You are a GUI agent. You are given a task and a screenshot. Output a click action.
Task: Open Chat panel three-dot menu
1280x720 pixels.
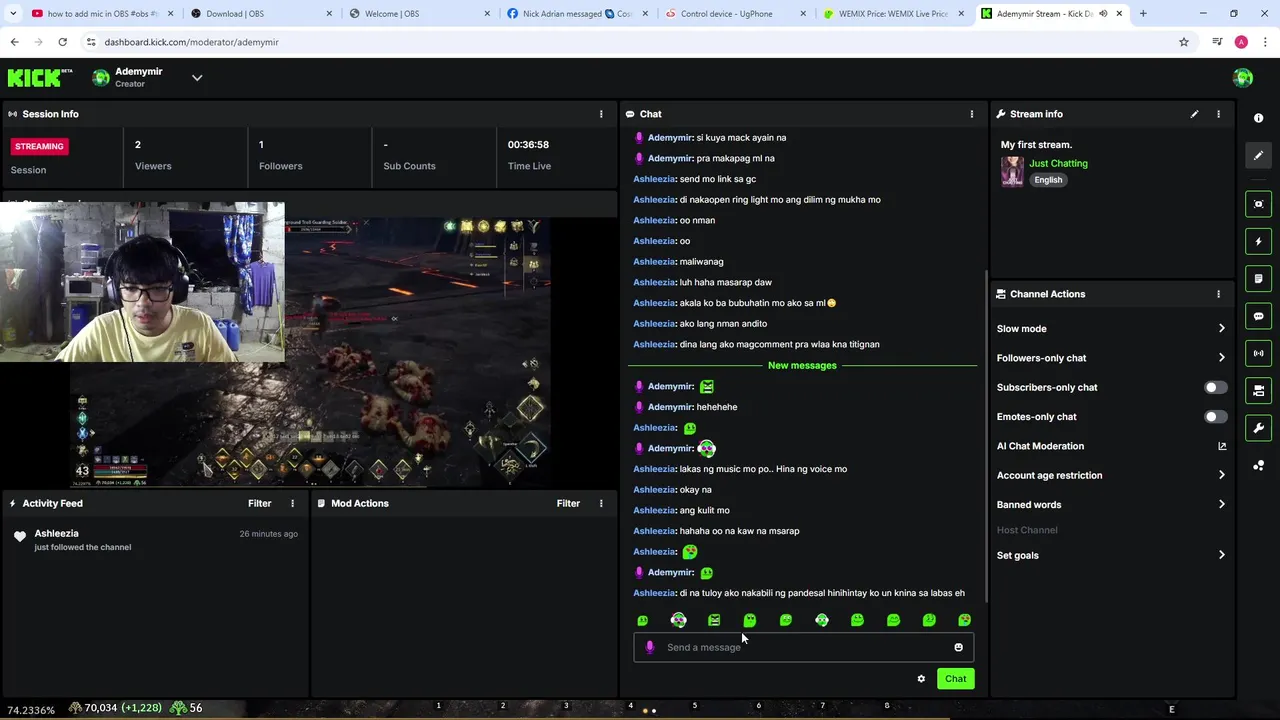971,114
